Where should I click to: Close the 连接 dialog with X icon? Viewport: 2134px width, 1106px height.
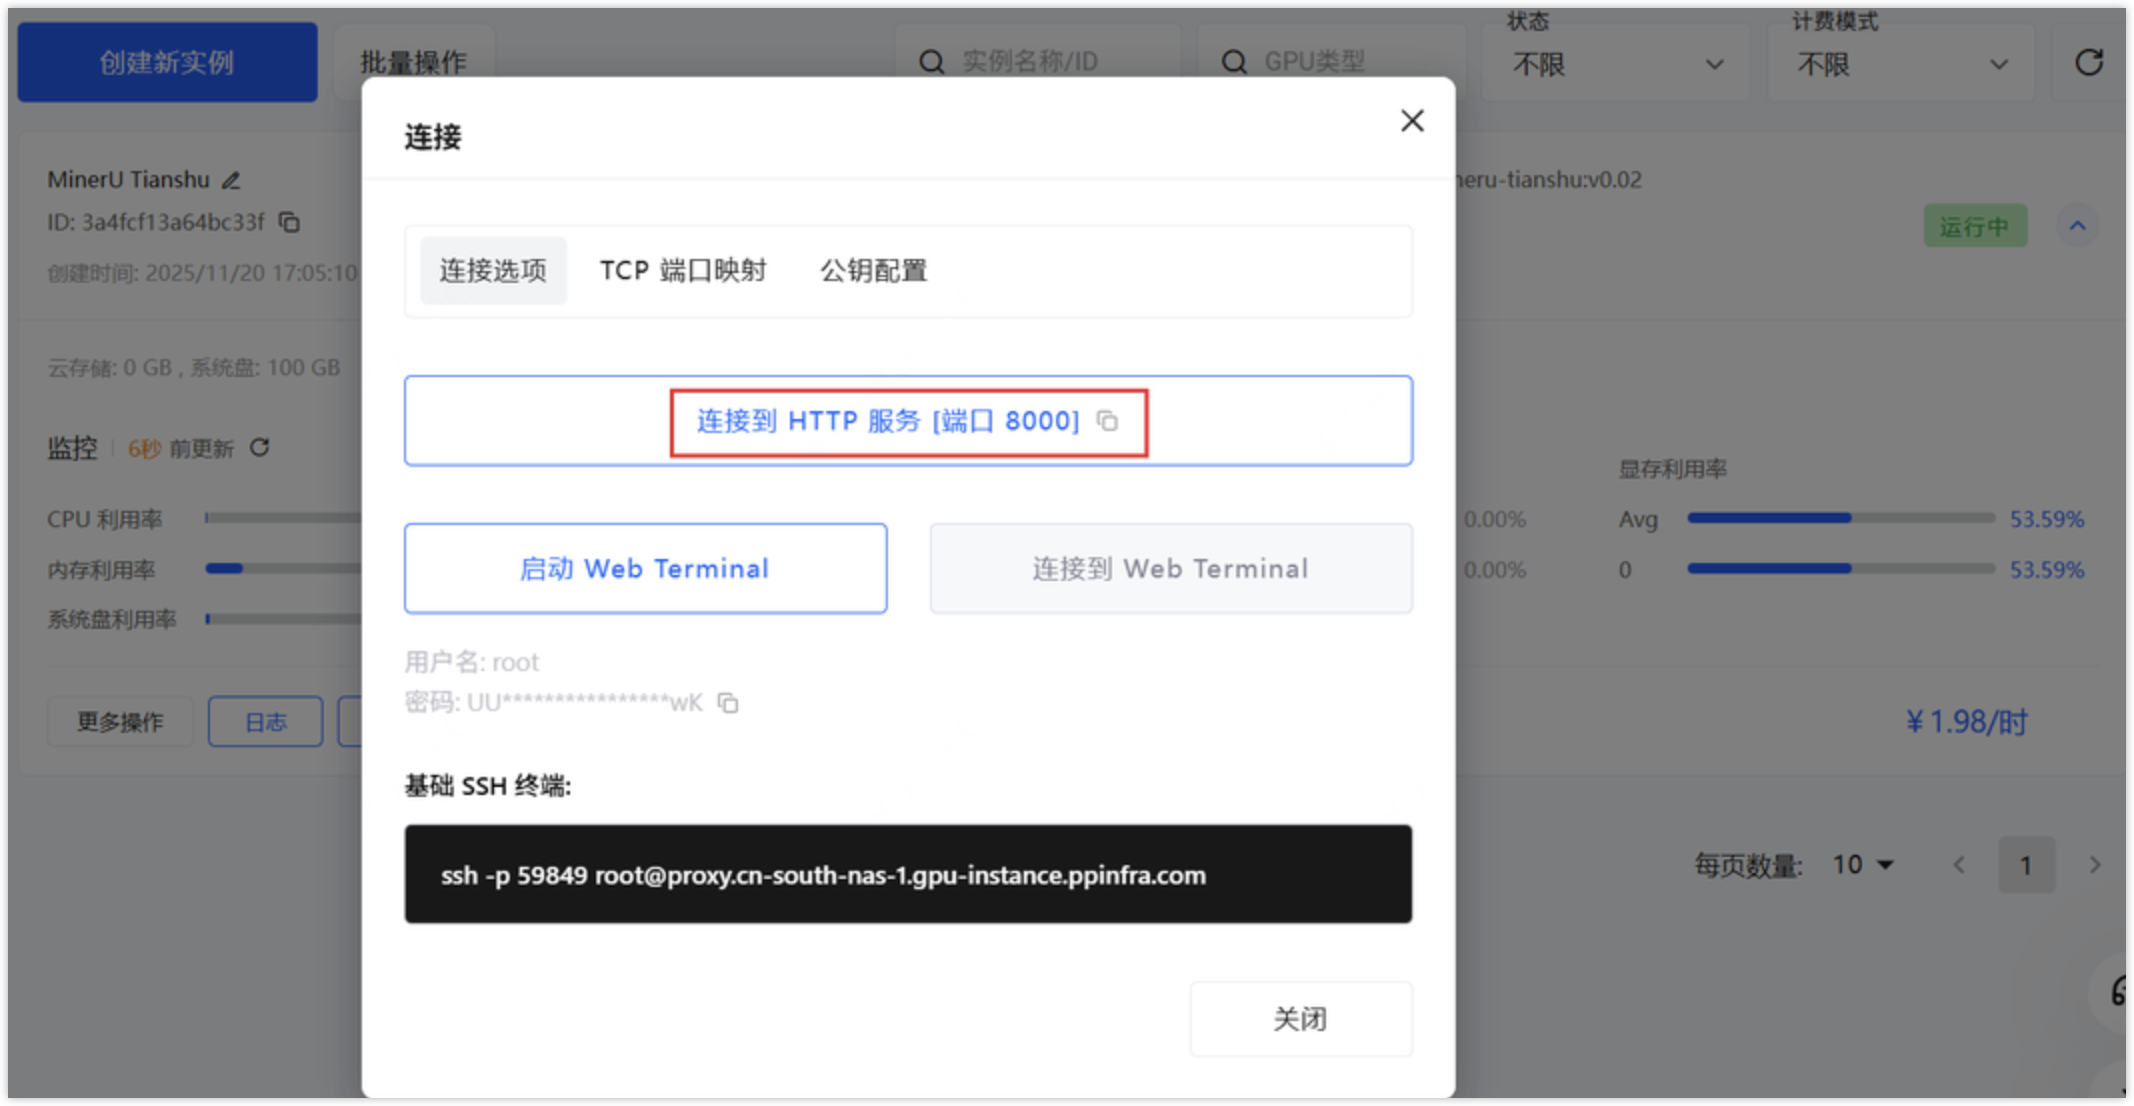click(1412, 121)
